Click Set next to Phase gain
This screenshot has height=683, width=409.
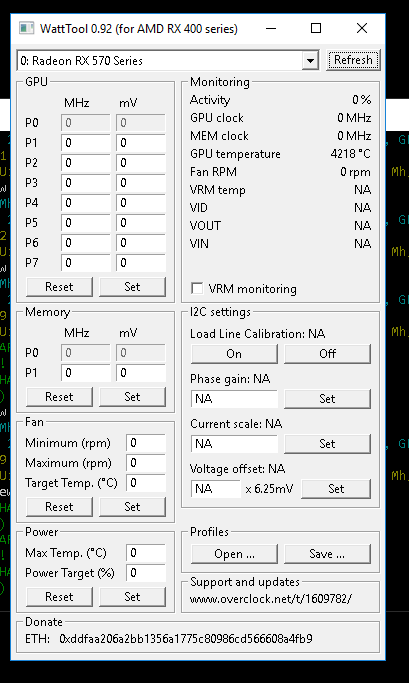tap(328, 399)
